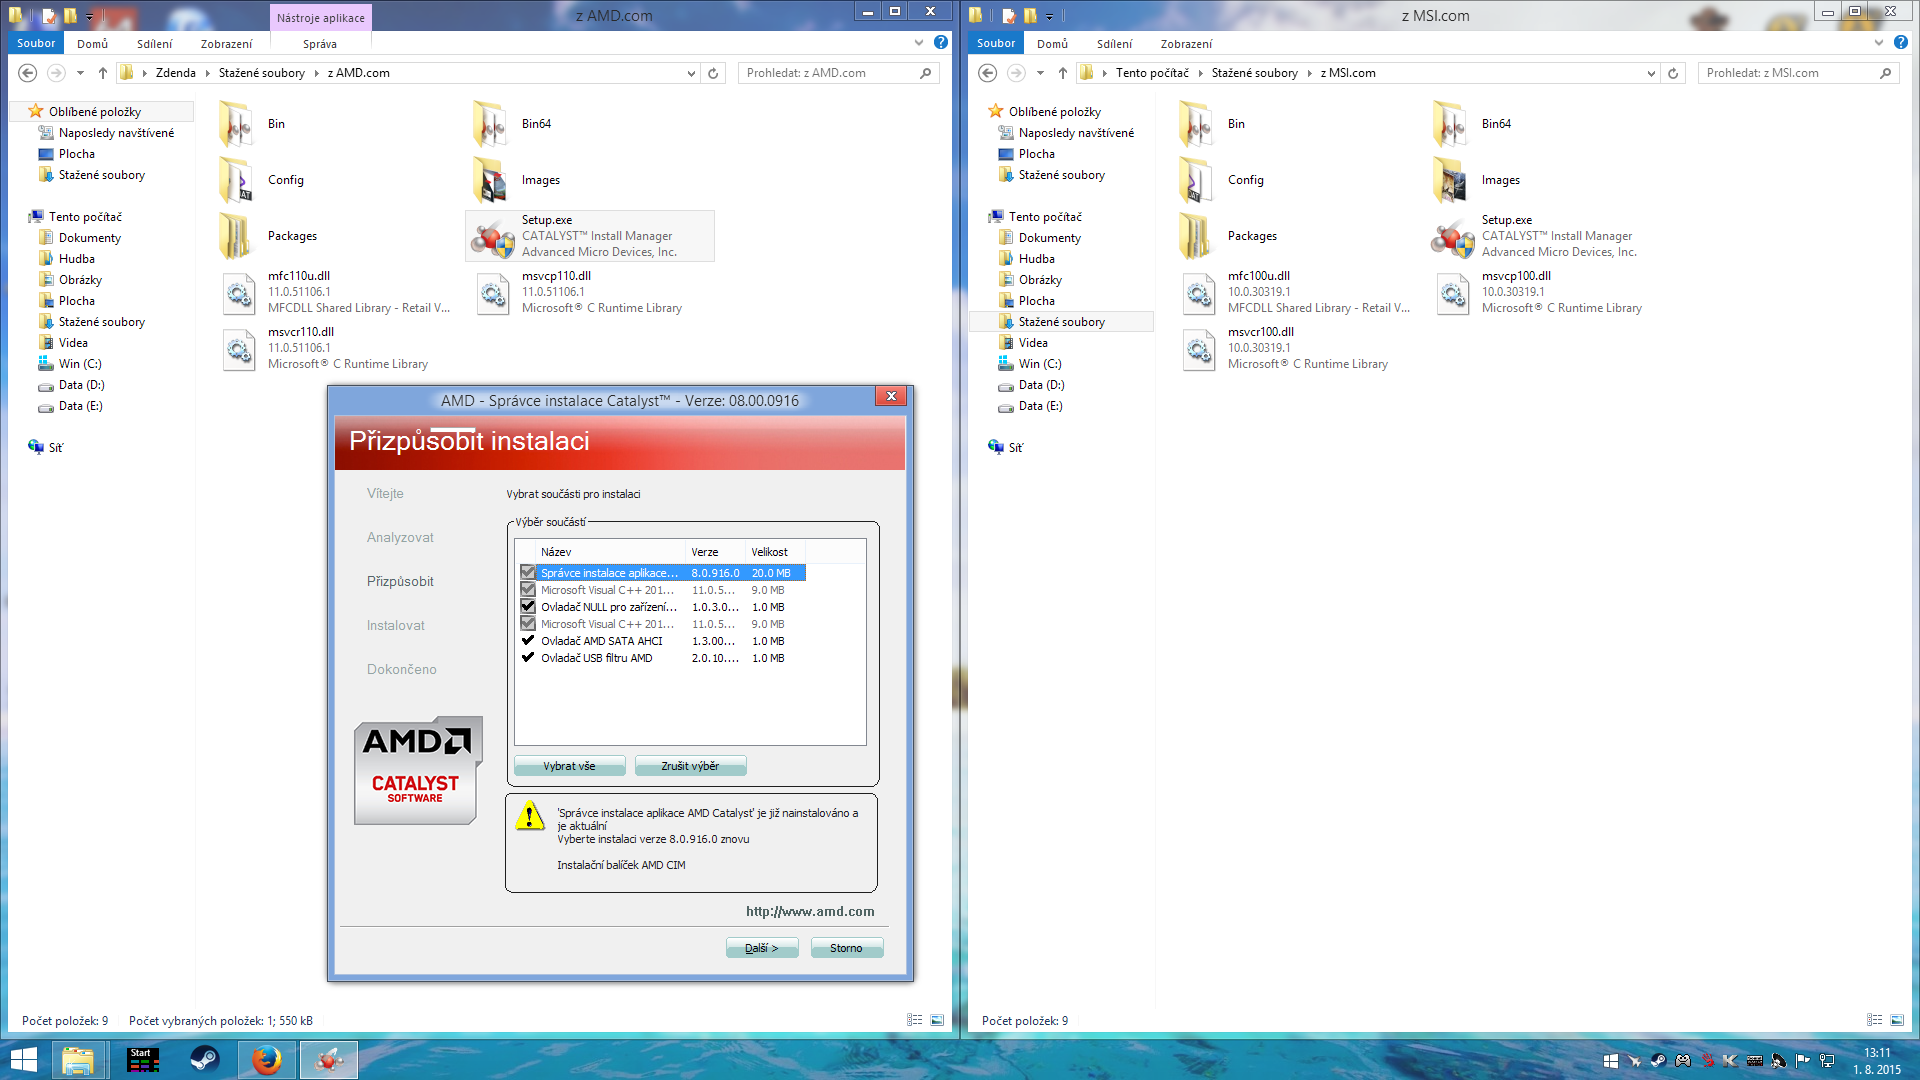The width and height of the screenshot is (1920, 1080).
Task: Open Zobrazení tab in AMD window
Action: pos(226,44)
